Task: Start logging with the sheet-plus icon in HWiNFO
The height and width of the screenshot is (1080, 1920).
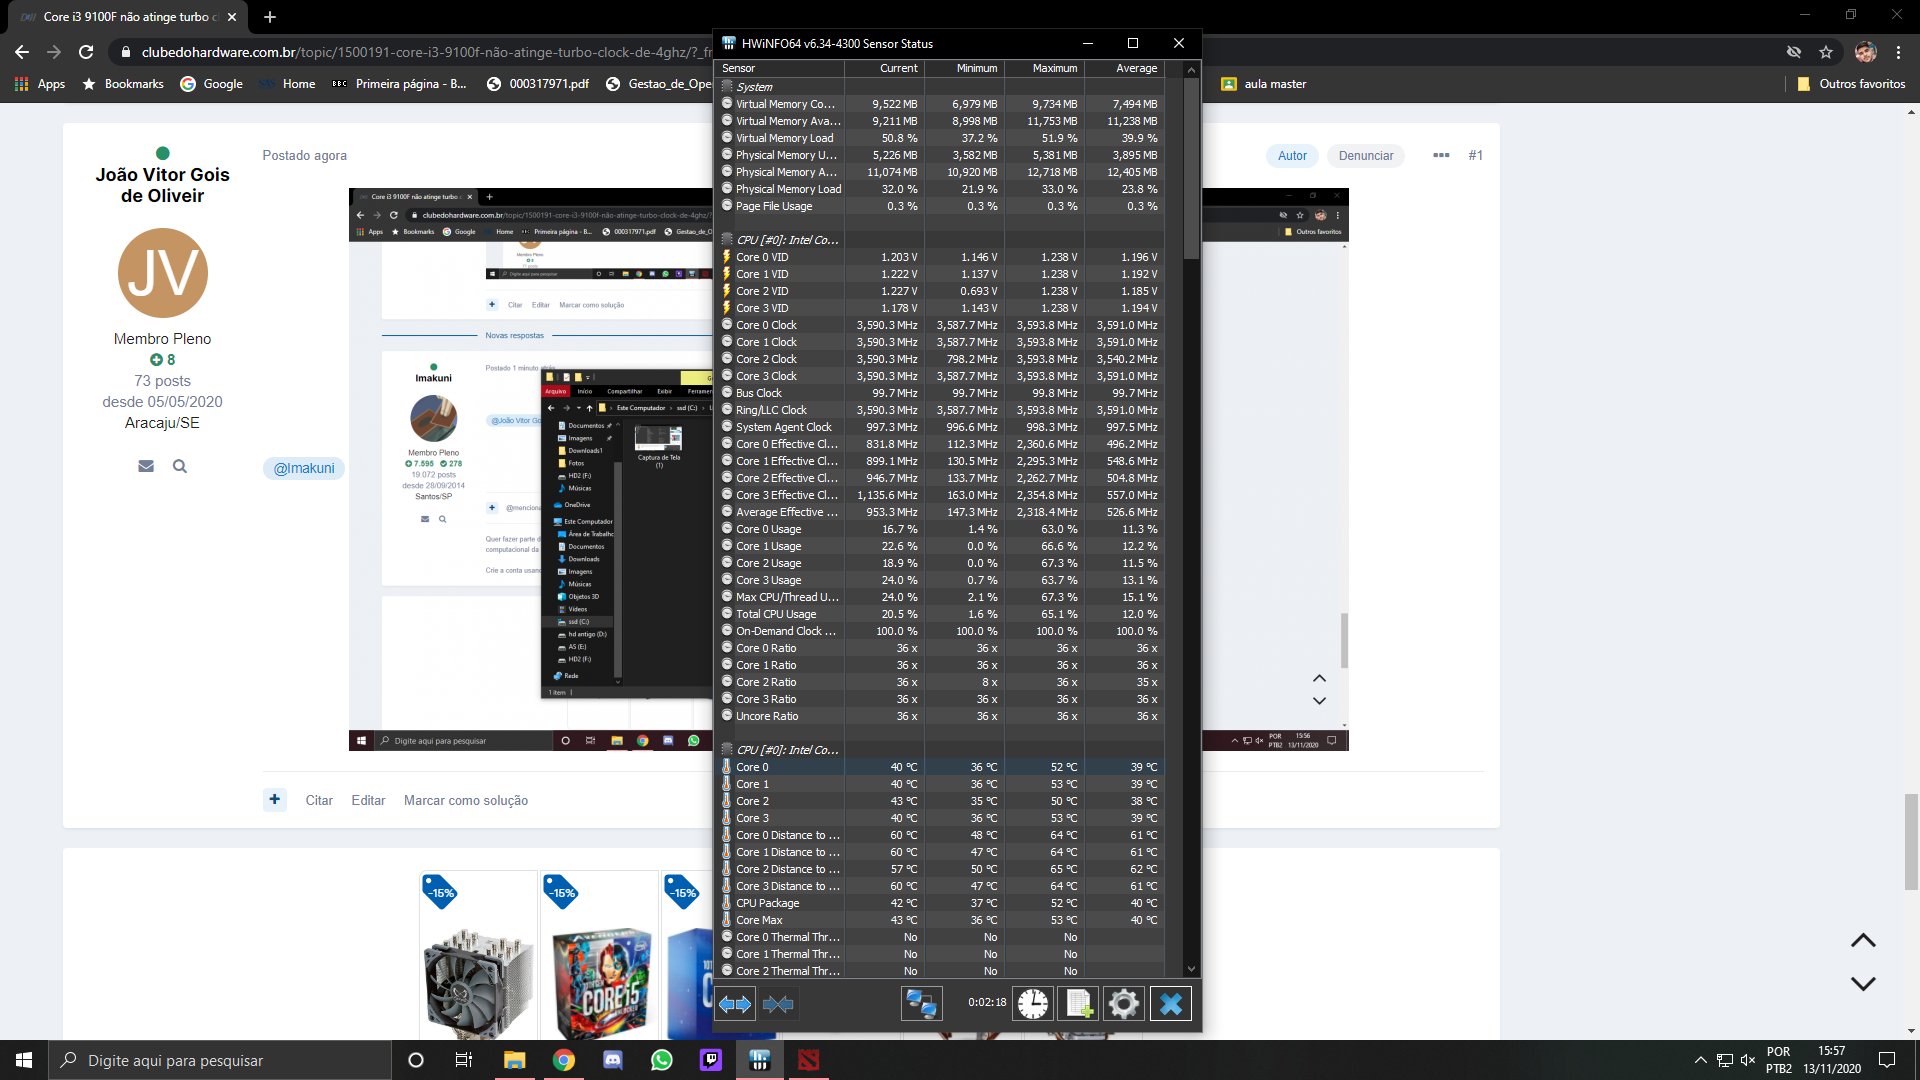Action: pyautogui.click(x=1078, y=1003)
